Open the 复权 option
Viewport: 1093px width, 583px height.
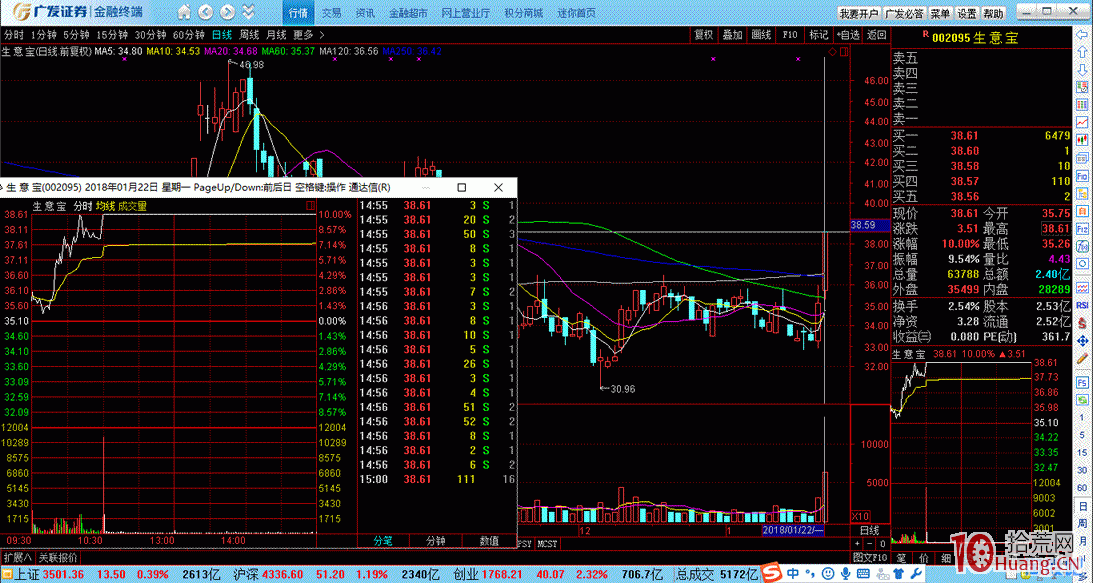703,35
